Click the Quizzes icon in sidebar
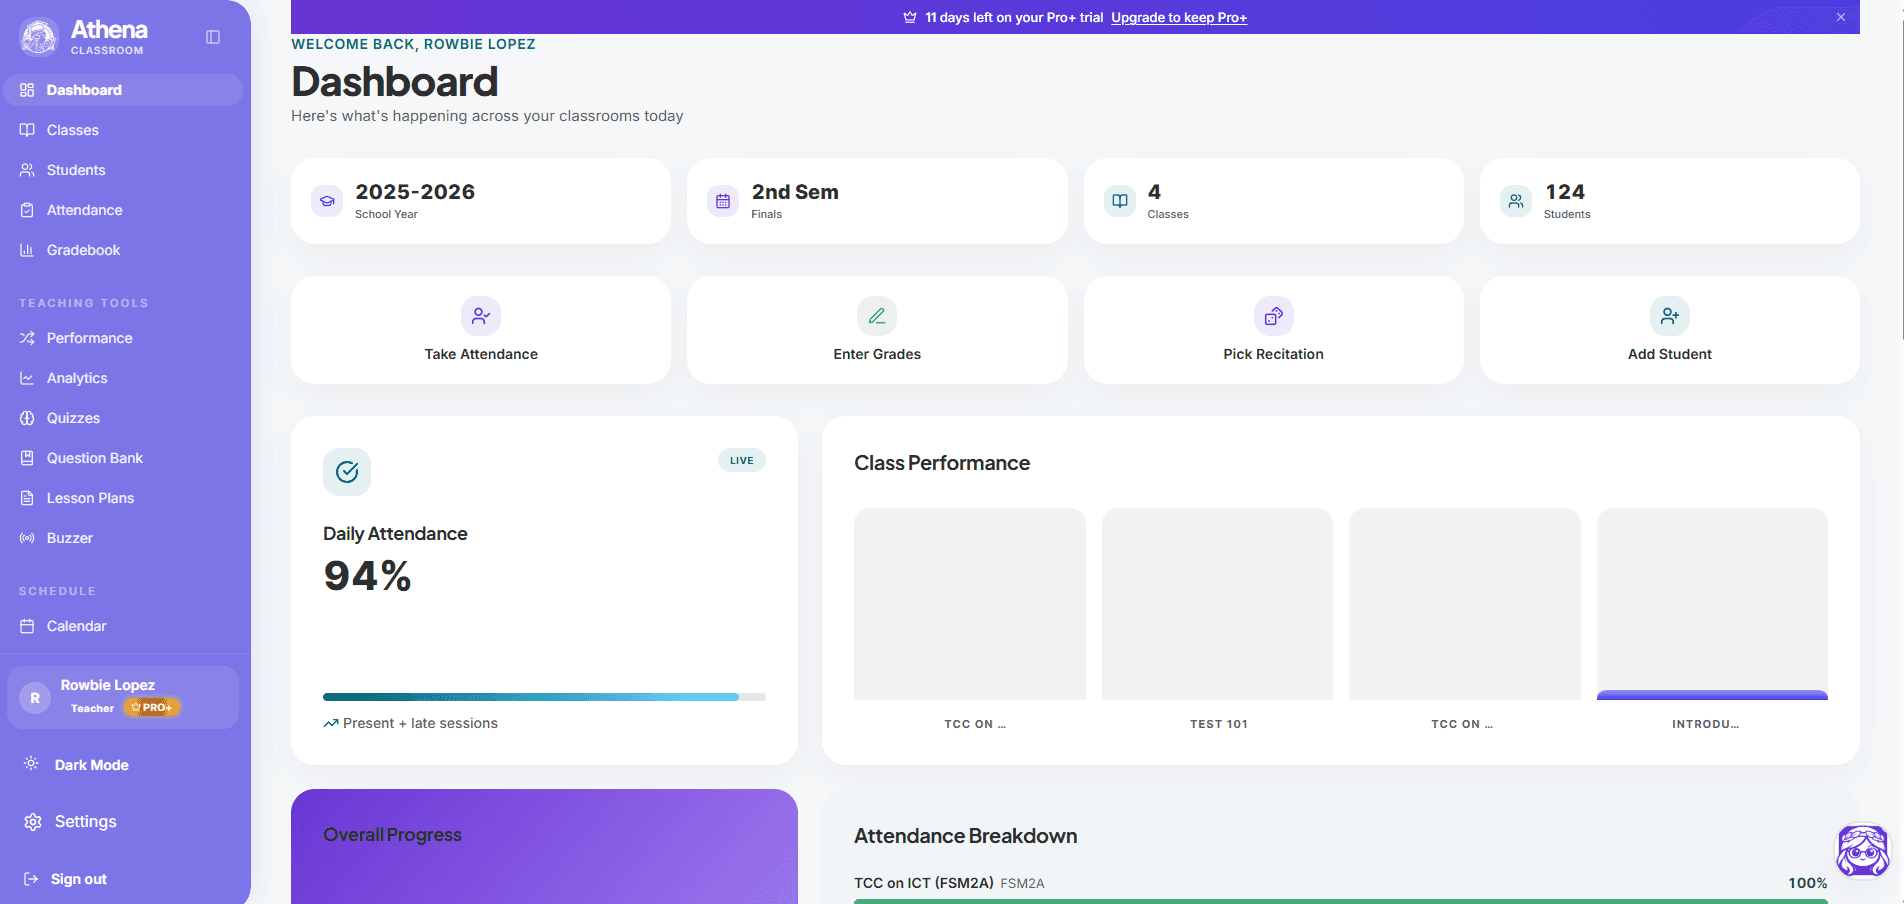This screenshot has height=904, width=1904. pyautogui.click(x=27, y=418)
